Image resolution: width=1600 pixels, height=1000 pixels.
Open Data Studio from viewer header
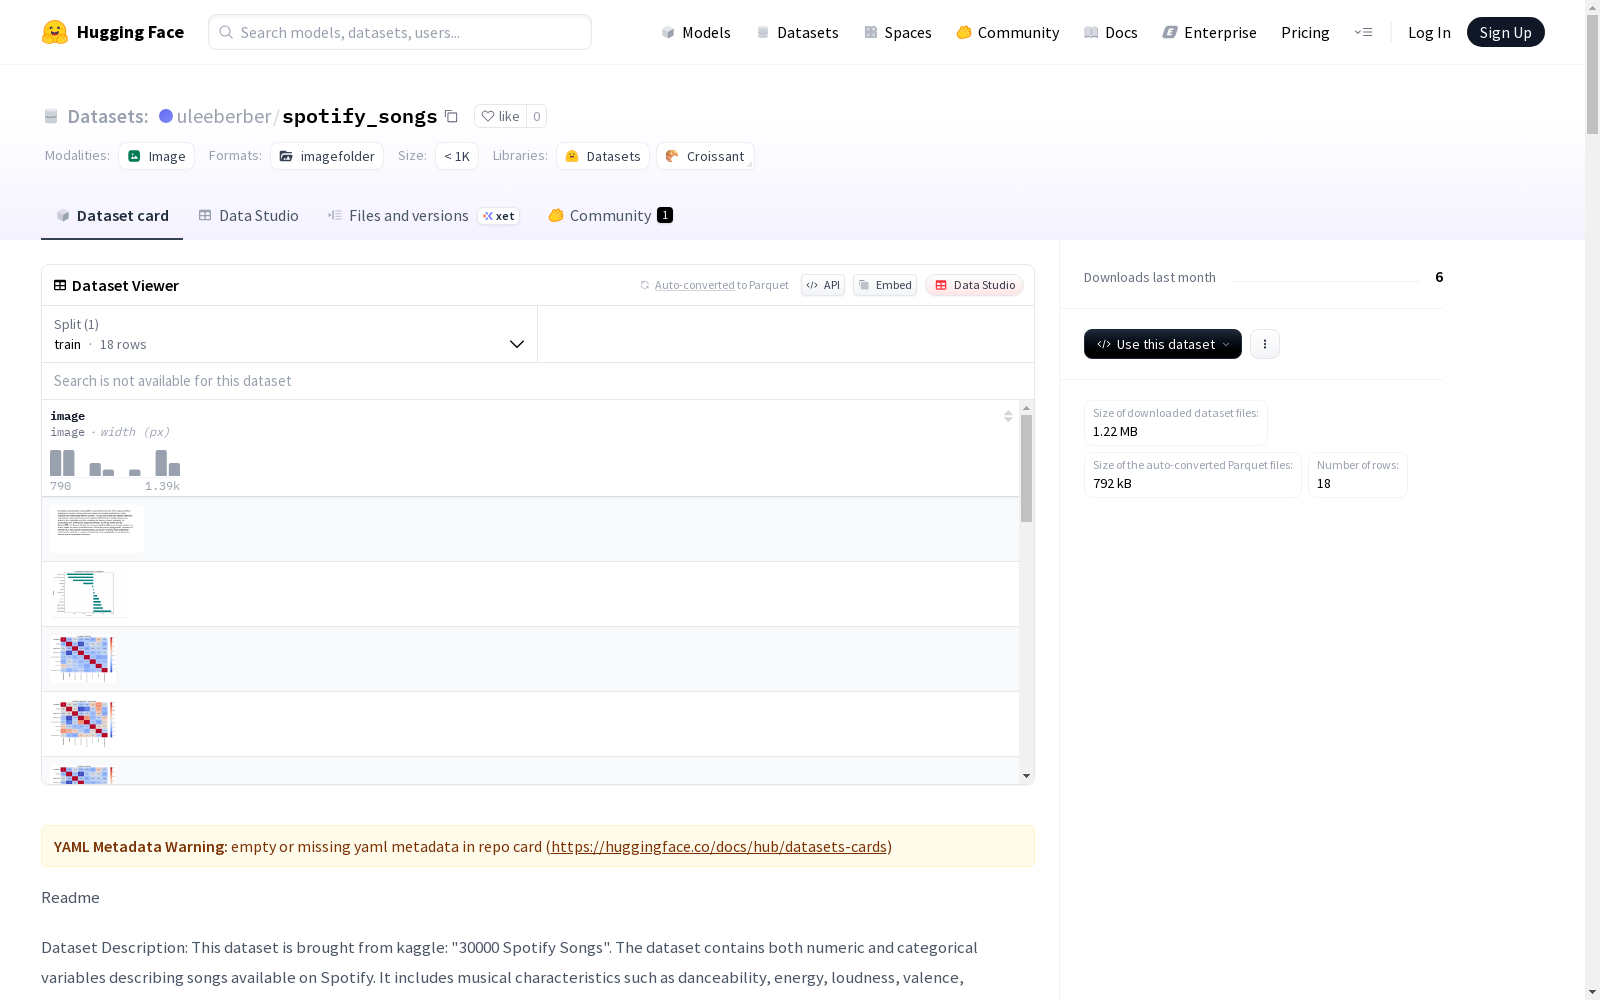975,285
